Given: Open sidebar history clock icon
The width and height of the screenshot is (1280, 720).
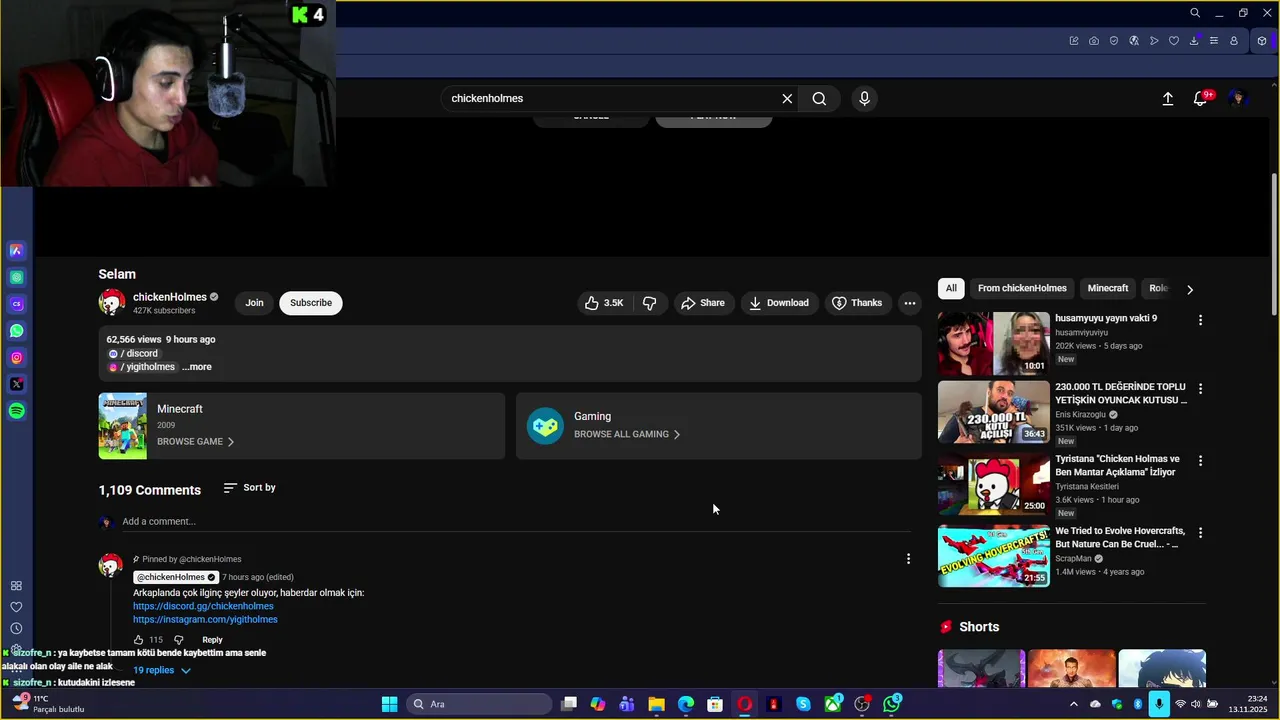Looking at the screenshot, I should (16, 628).
